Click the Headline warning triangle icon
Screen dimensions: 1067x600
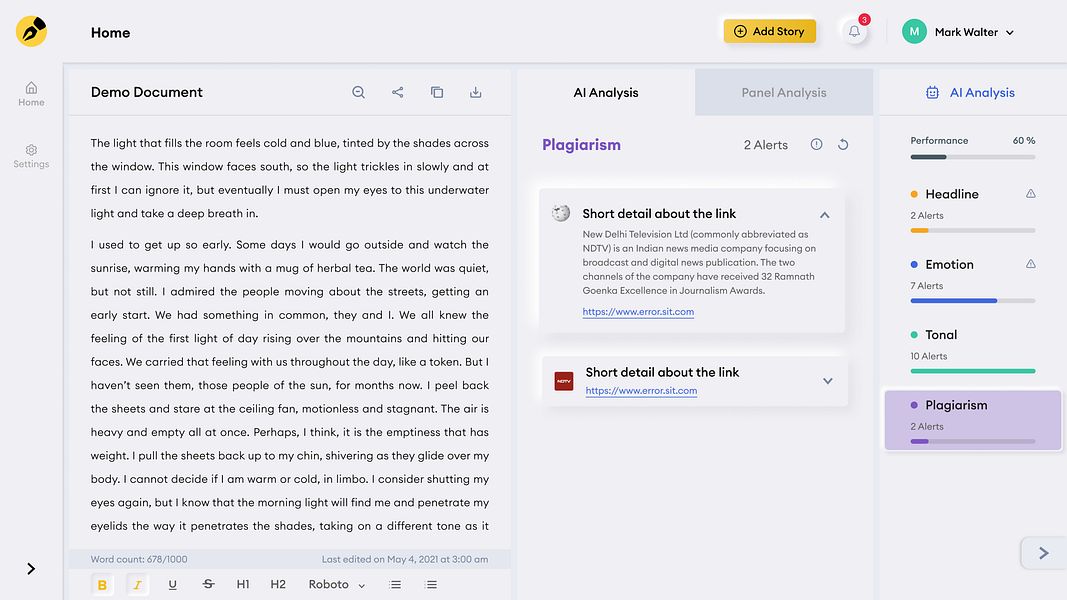point(1031,194)
